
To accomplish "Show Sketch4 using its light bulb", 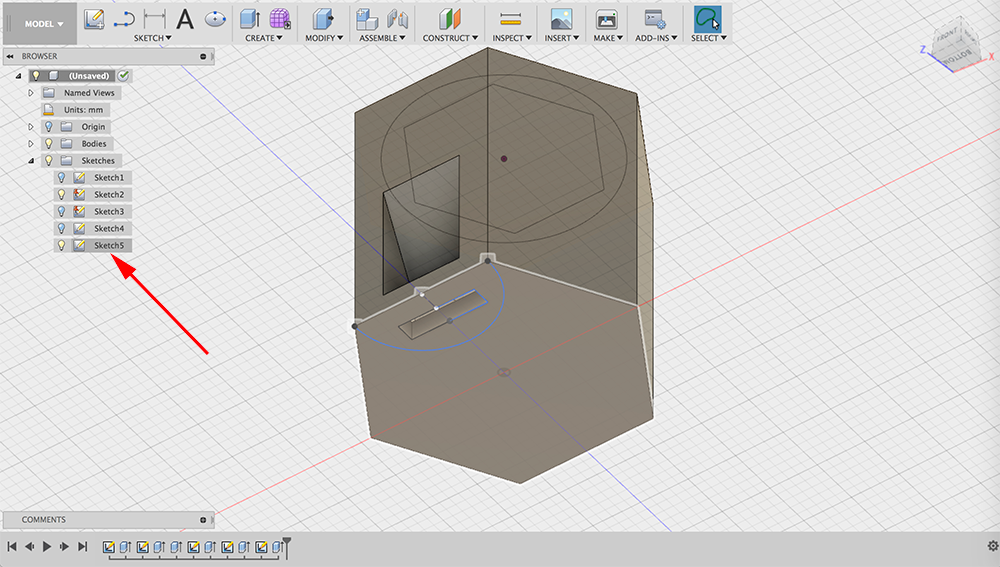I will click(x=61, y=228).
